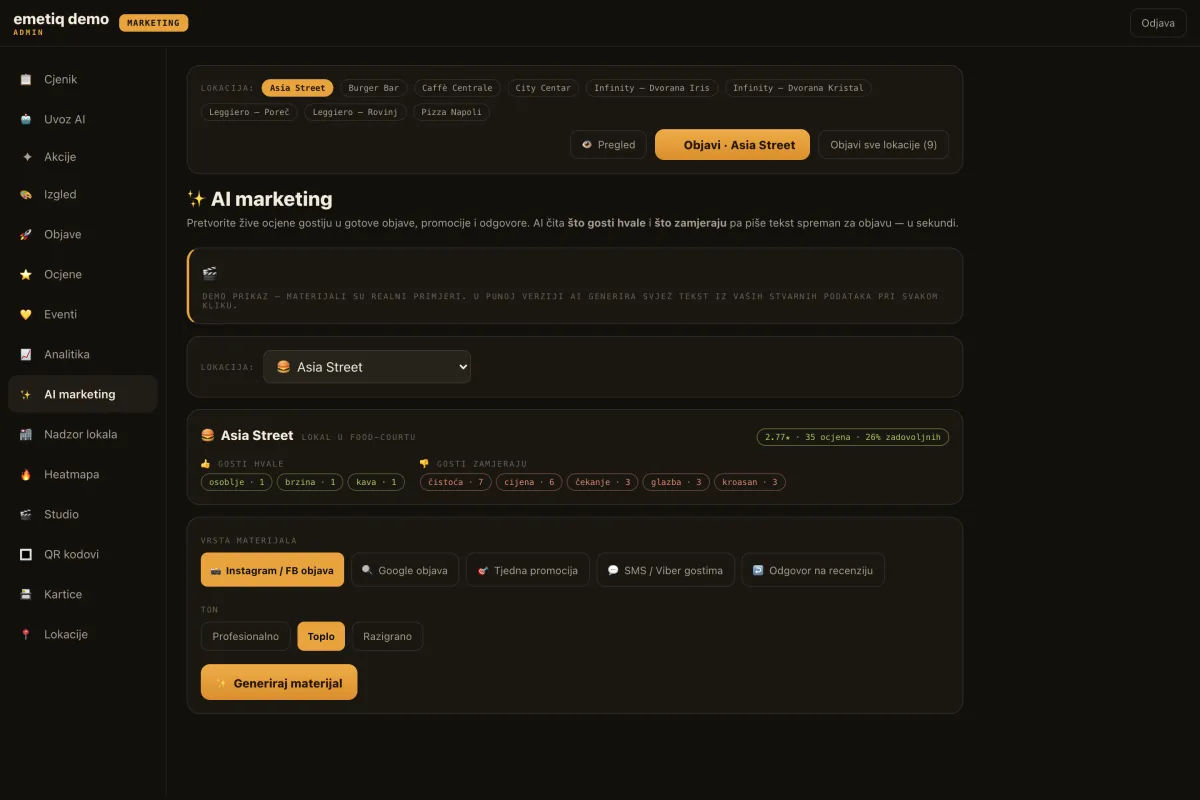Switch to the Leggiero – Poreč chip

click(x=249, y=112)
